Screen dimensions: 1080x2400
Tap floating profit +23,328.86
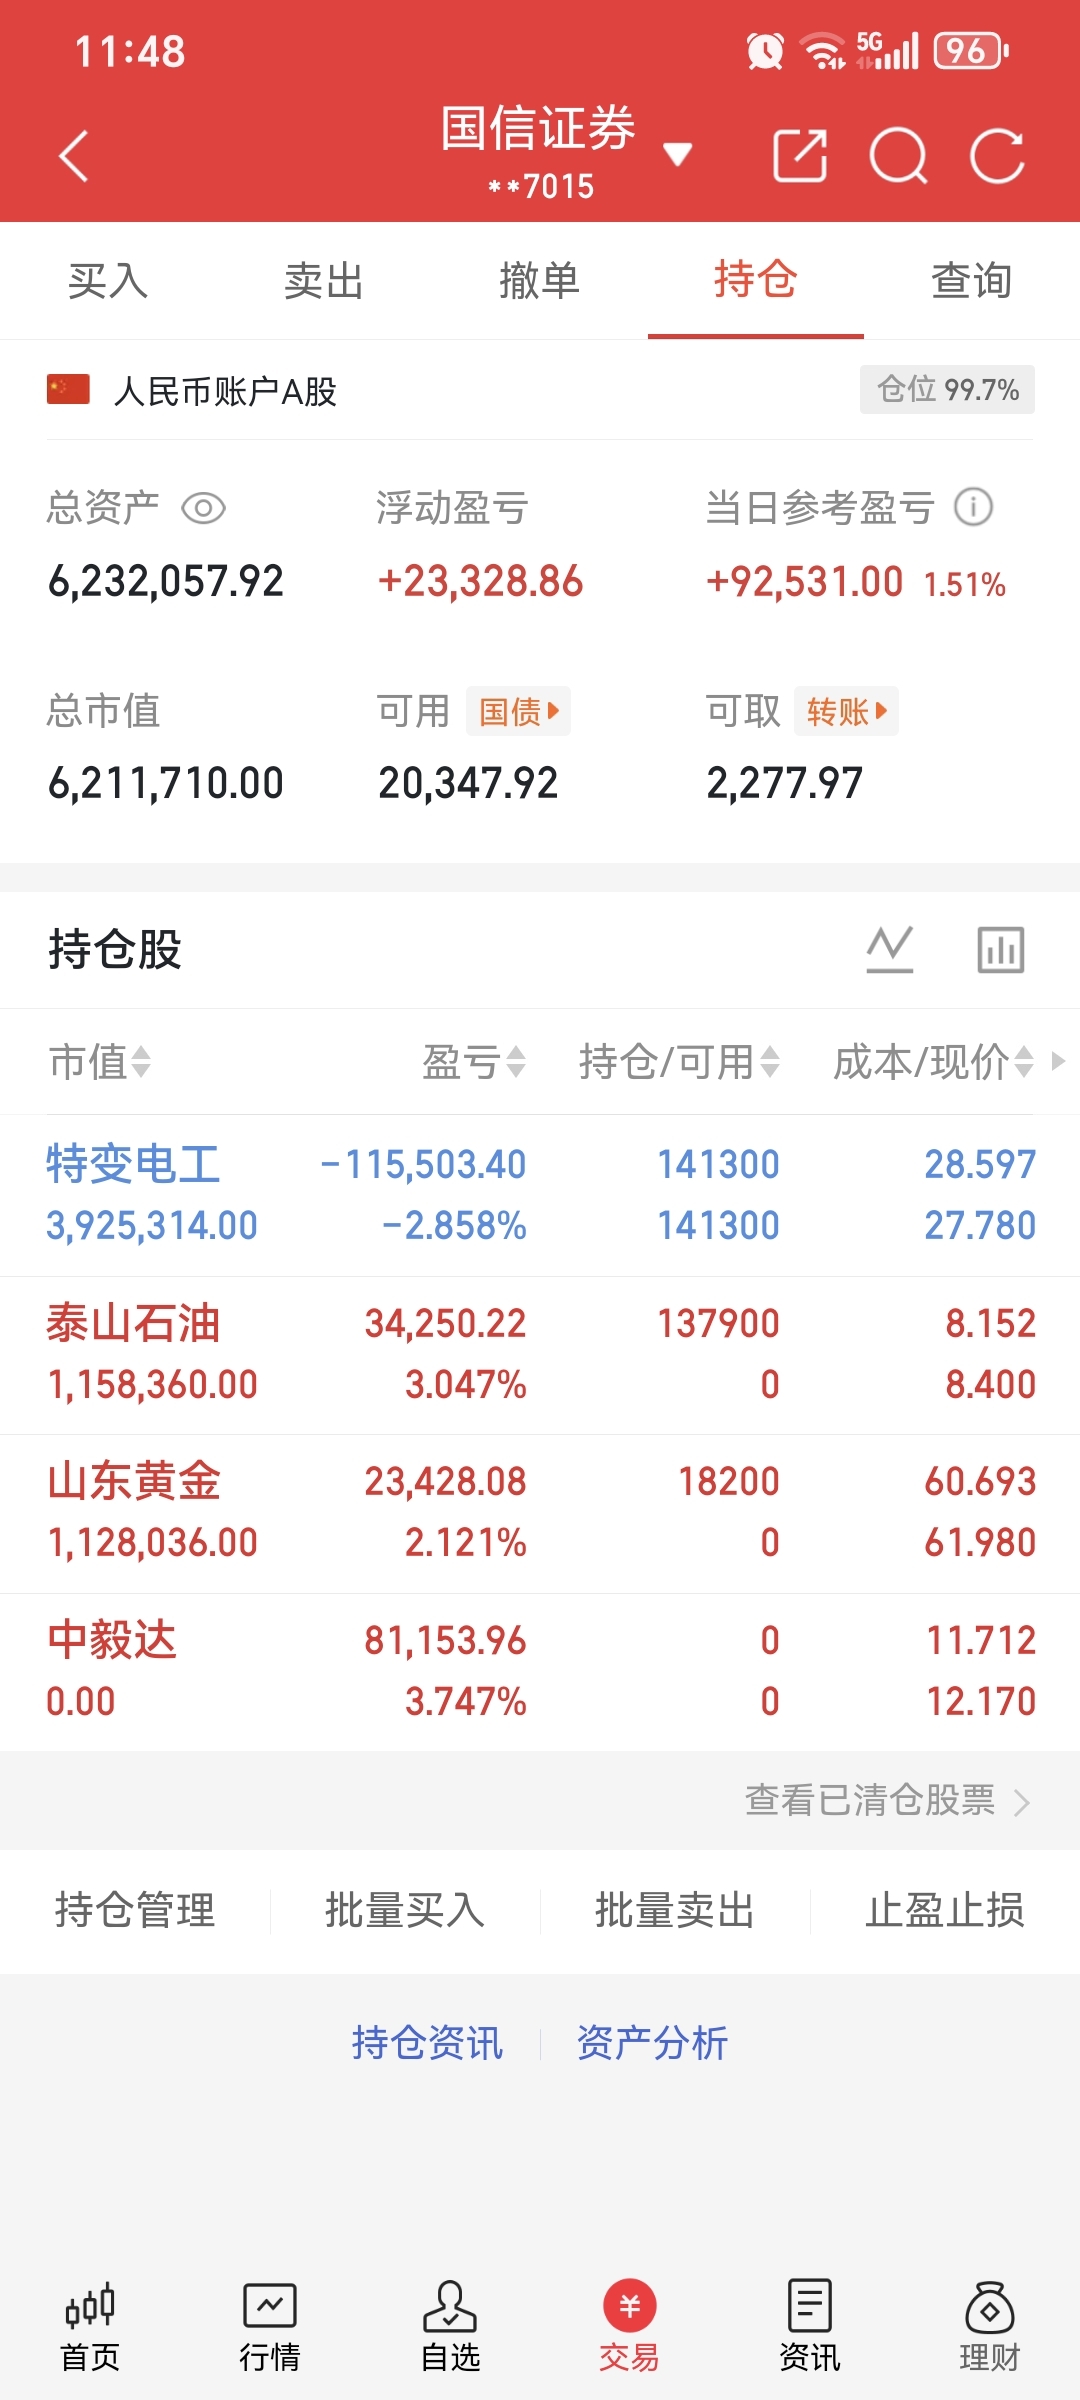tap(480, 581)
